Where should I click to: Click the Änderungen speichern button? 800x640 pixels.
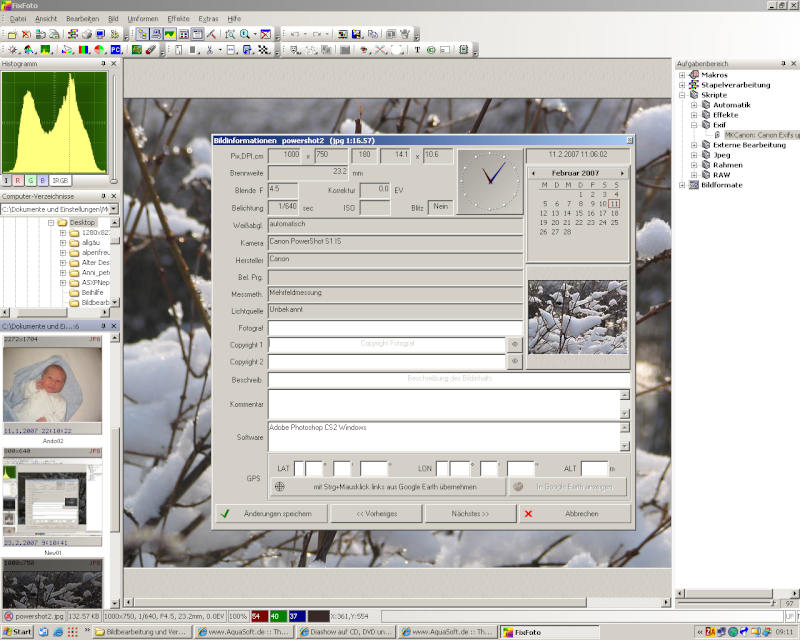click(x=272, y=514)
